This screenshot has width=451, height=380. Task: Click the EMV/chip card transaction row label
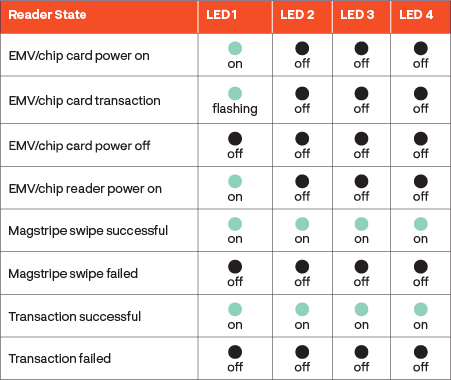84,101
